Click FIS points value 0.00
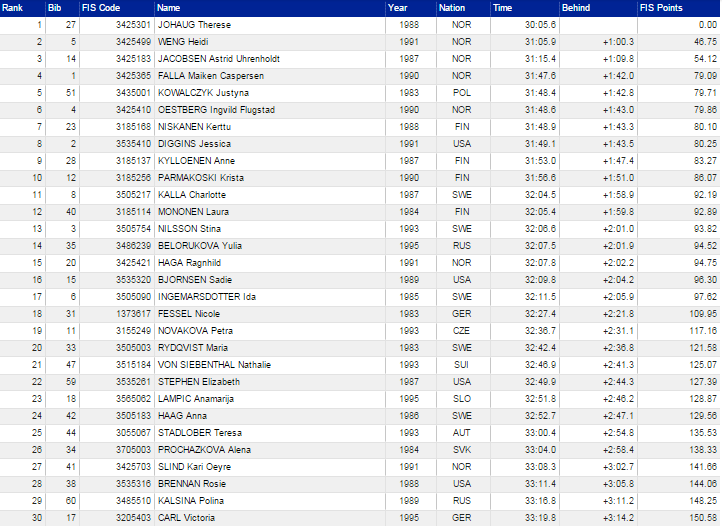The width and height of the screenshot is (722, 526). tap(708, 25)
